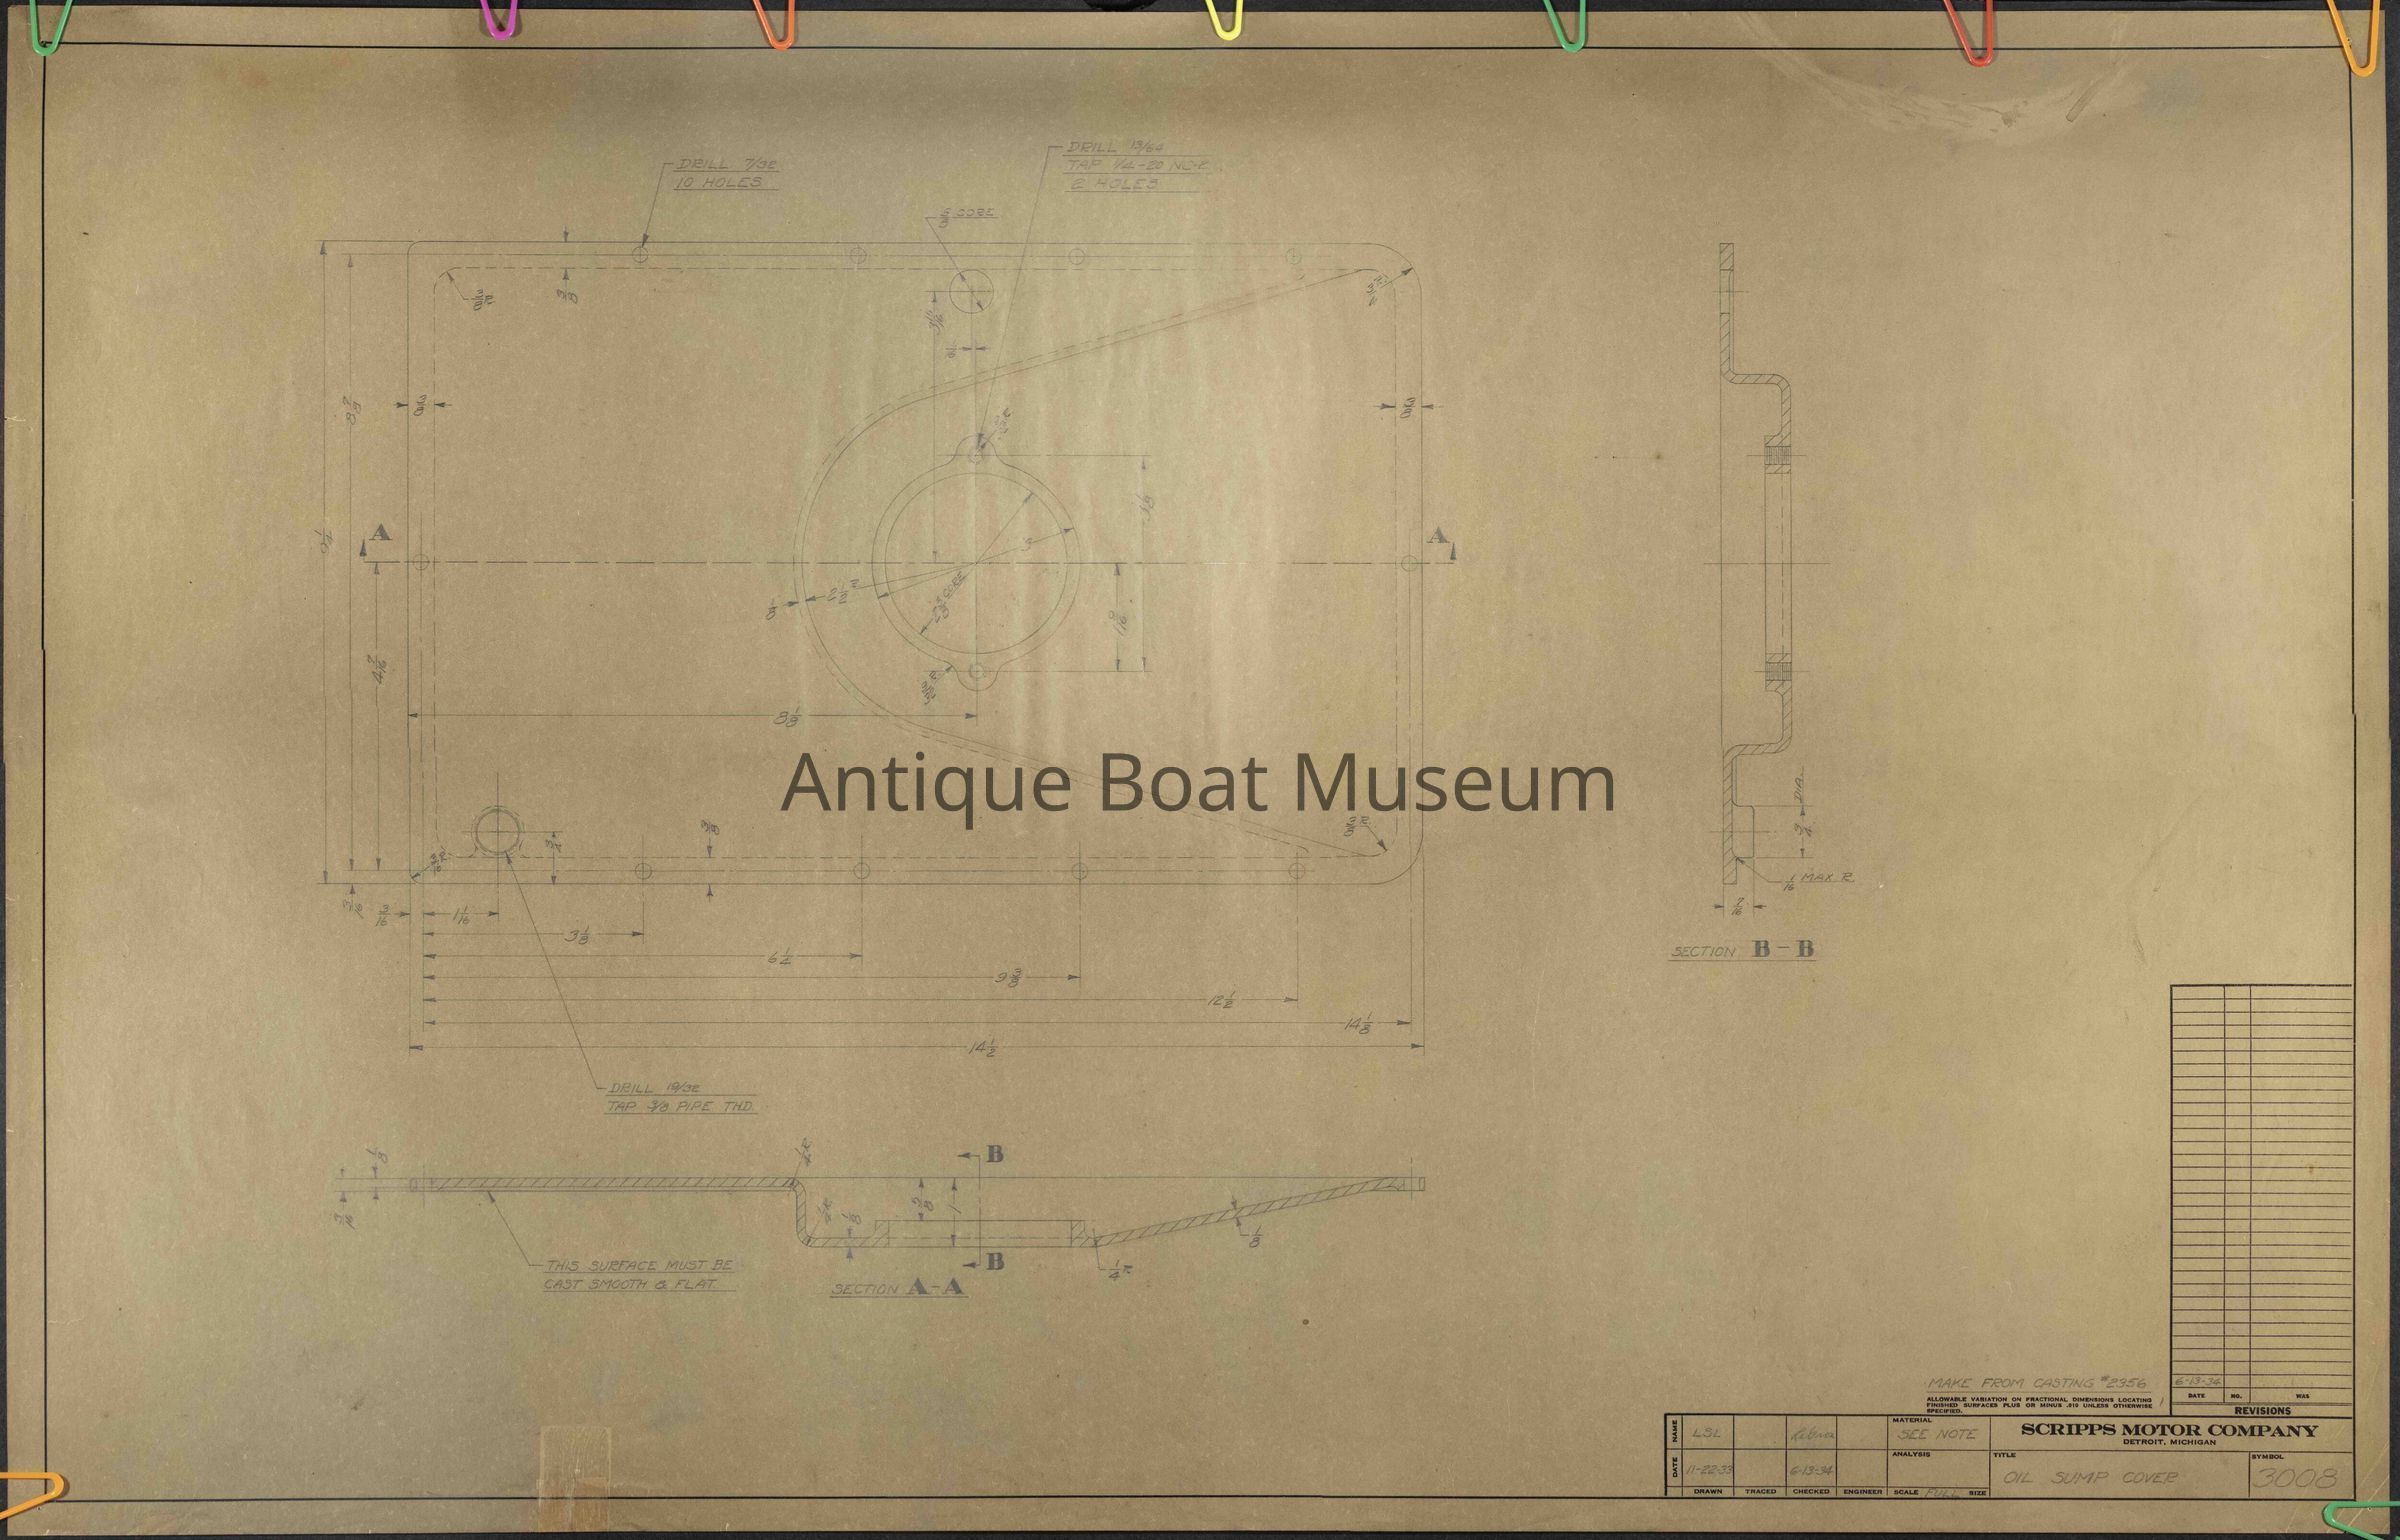The width and height of the screenshot is (2400, 1540).
Task: Click the Make From Casting #2356 note
Action: coord(2036,1383)
